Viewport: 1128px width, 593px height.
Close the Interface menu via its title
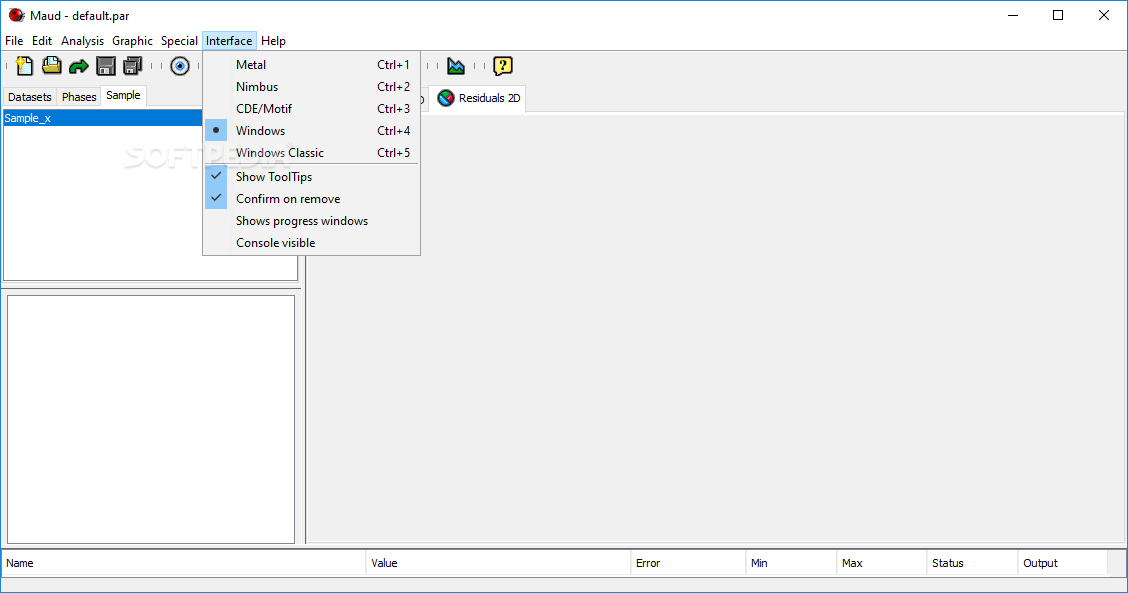point(229,41)
